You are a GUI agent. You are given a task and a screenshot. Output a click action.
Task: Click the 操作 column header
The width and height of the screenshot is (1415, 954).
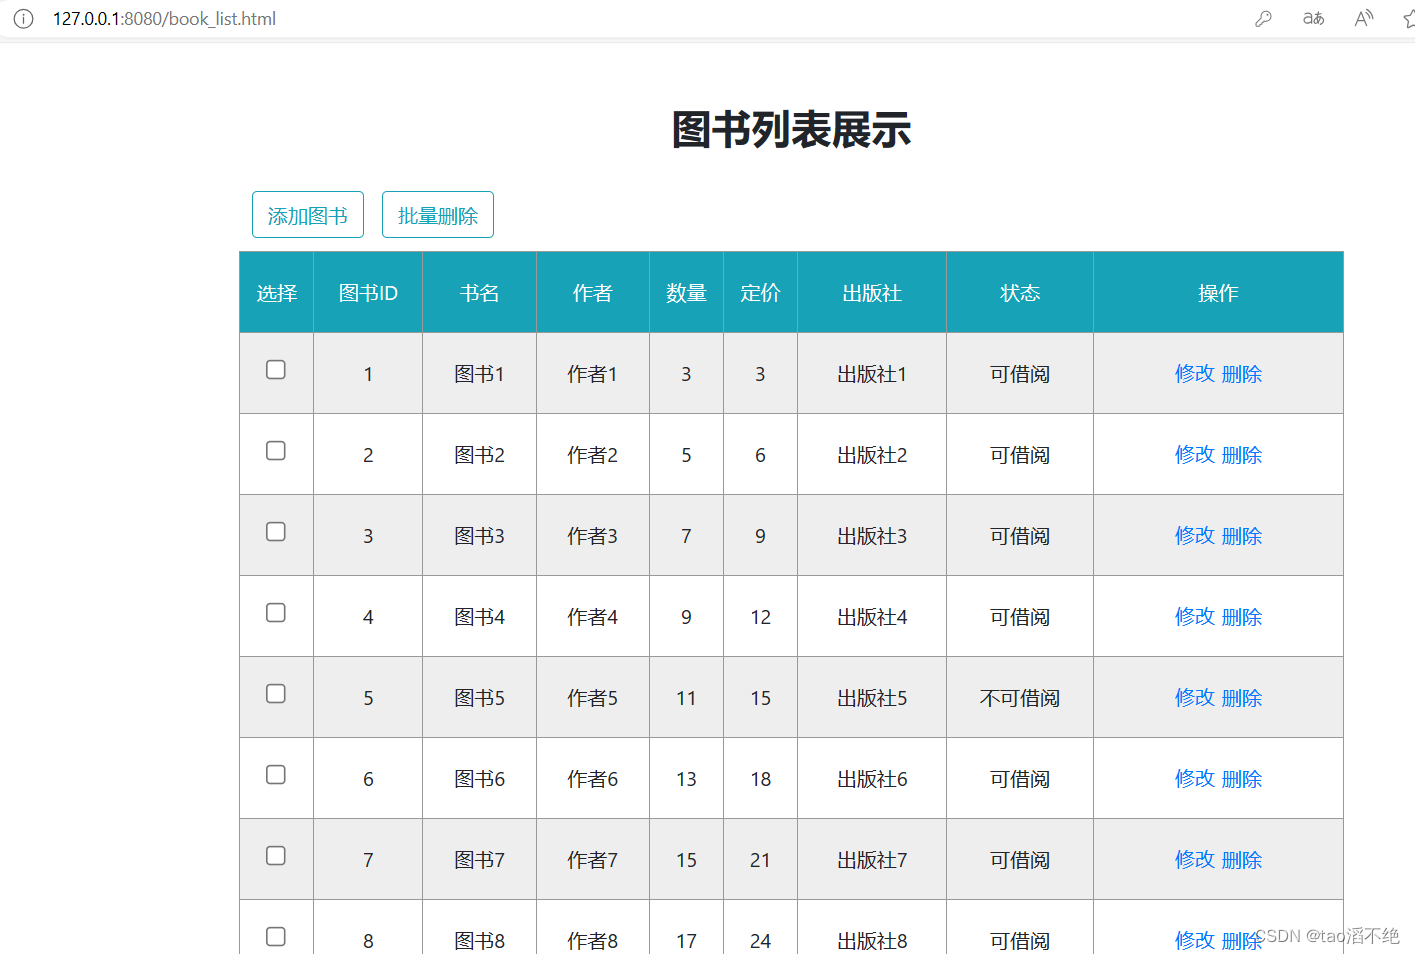pos(1219,293)
